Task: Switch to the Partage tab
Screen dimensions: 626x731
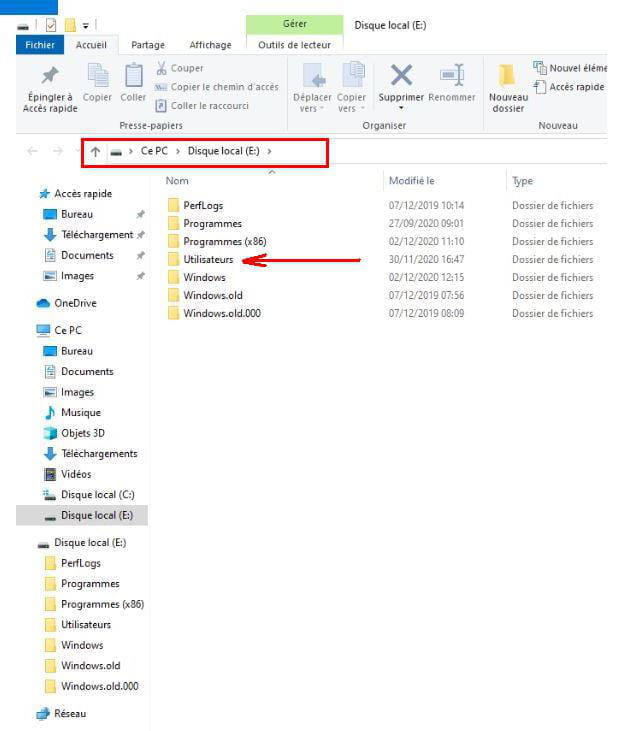Action: tap(148, 45)
